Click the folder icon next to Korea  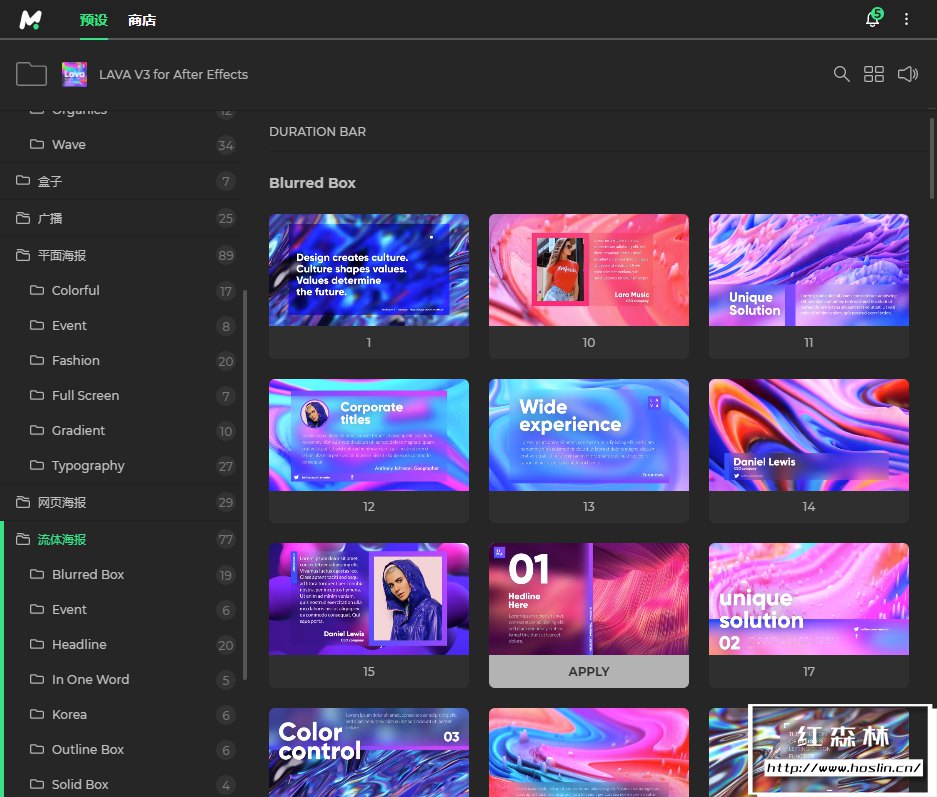pos(37,714)
